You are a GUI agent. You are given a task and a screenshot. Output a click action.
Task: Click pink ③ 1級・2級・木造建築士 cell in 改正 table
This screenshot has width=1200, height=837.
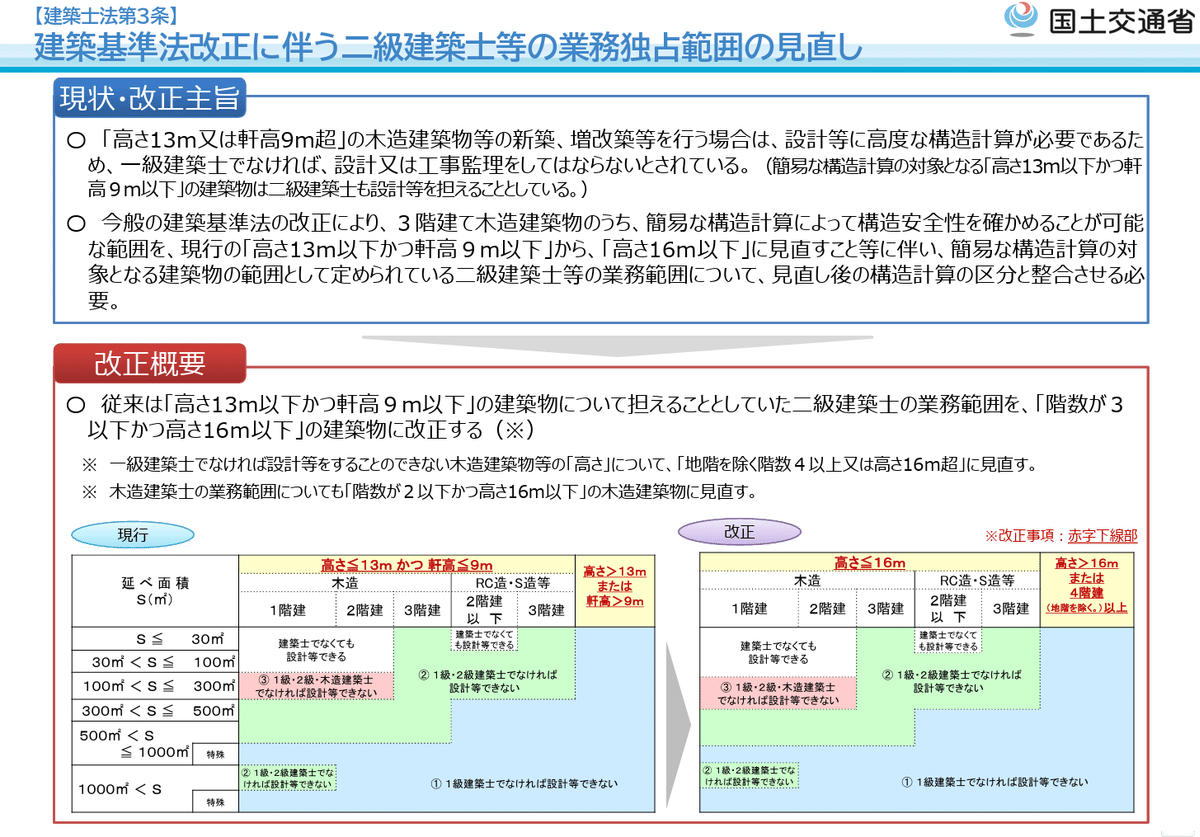pyautogui.click(x=777, y=693)
